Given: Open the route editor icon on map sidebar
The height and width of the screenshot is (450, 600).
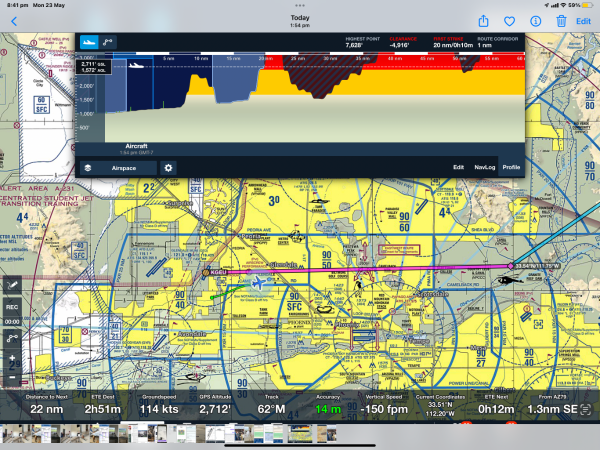Looking at the screenshot, I should pyautogui.click(x=12, y=339).
